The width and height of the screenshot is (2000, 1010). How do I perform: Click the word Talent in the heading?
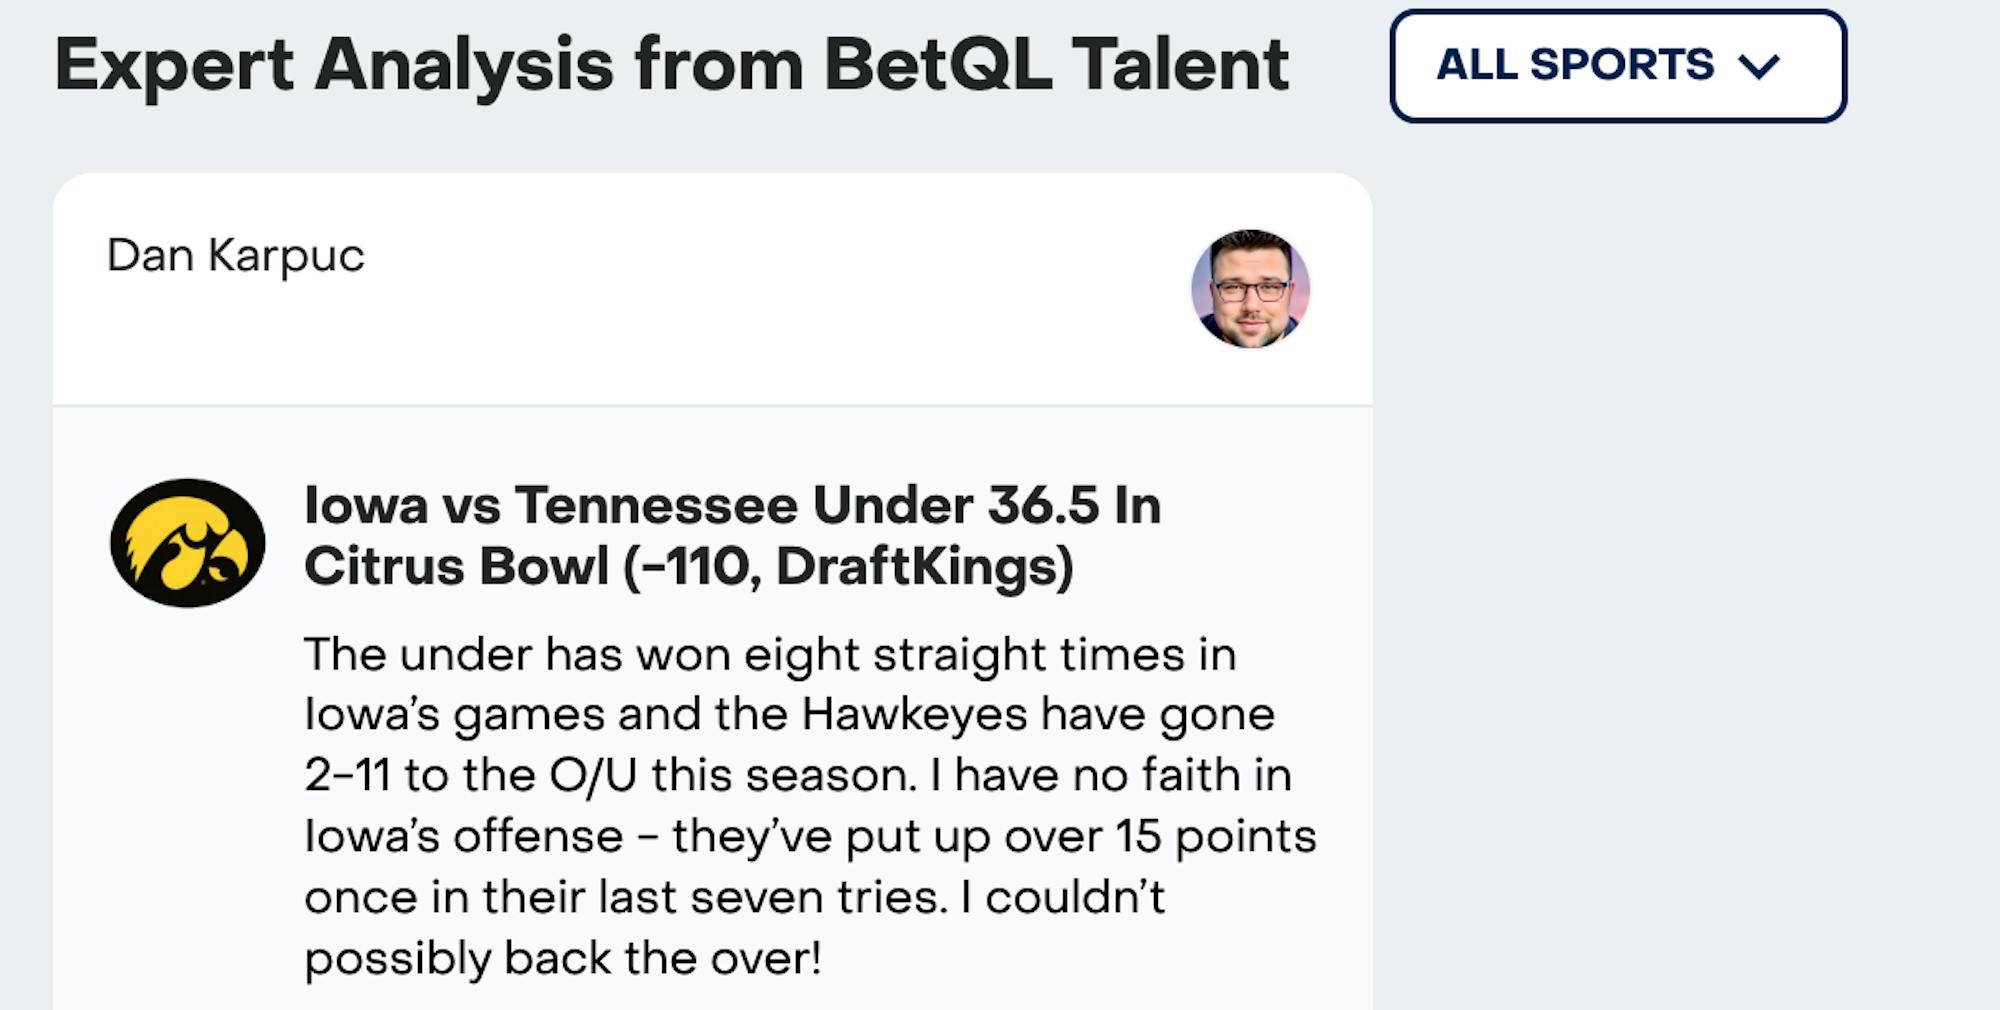[x=1180, y=66]
